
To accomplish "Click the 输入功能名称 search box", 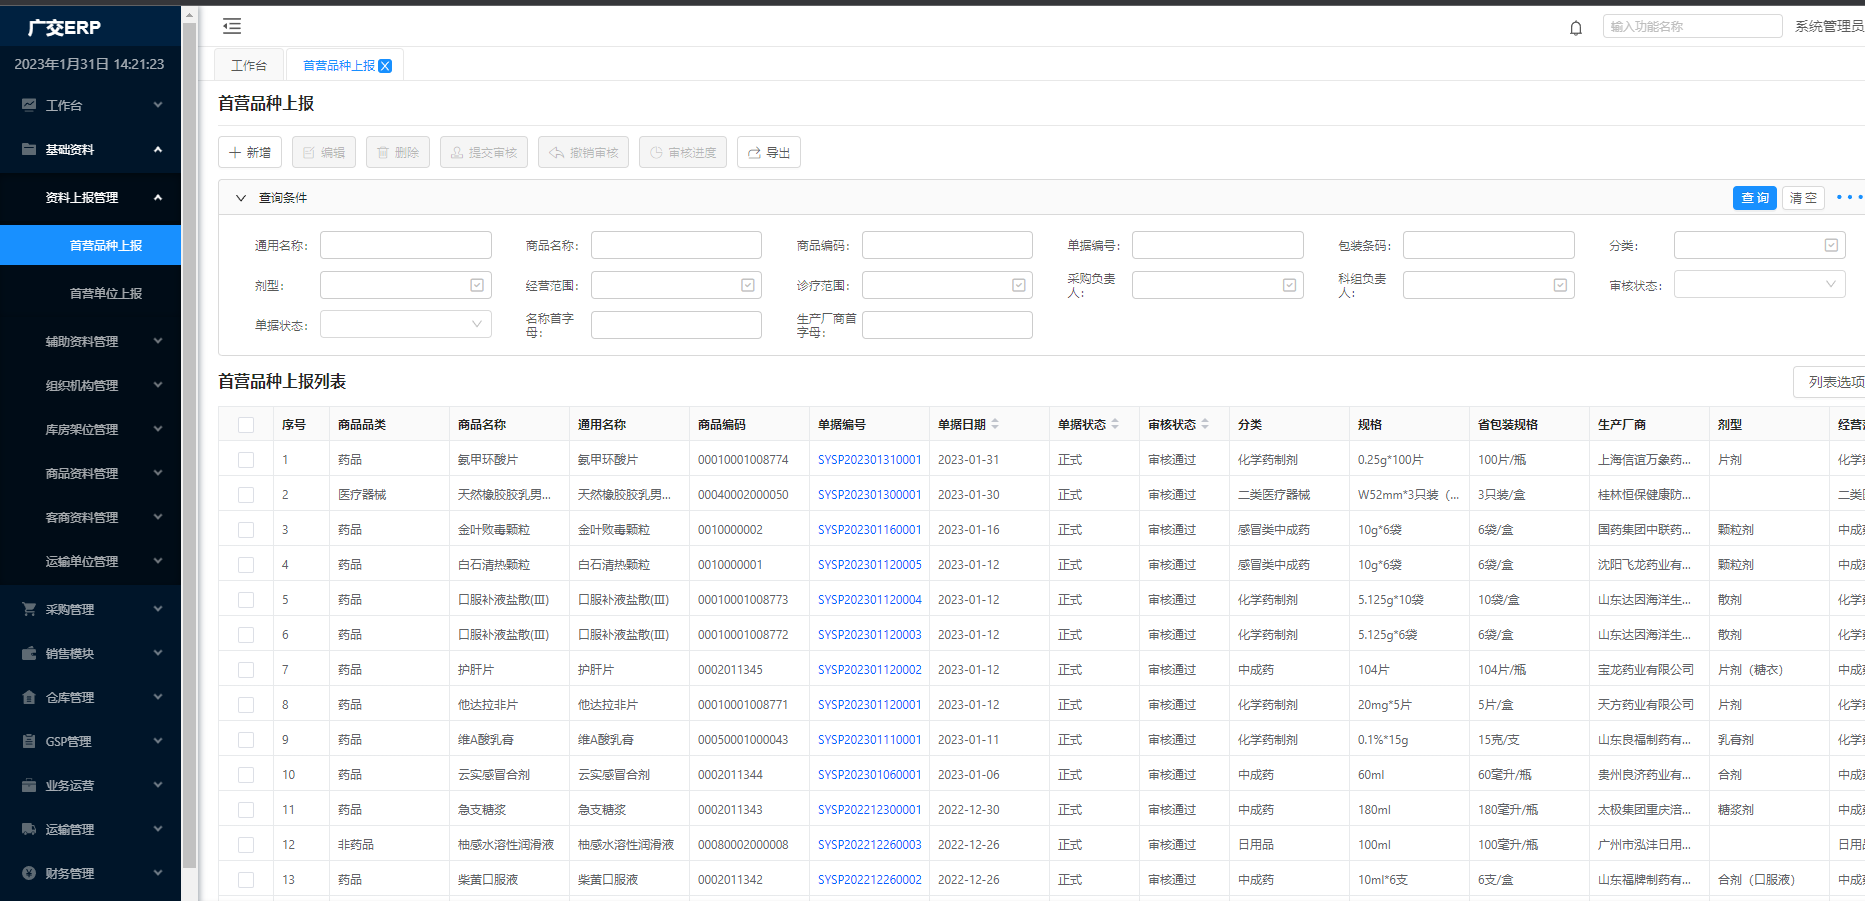I will [1692, 26].
